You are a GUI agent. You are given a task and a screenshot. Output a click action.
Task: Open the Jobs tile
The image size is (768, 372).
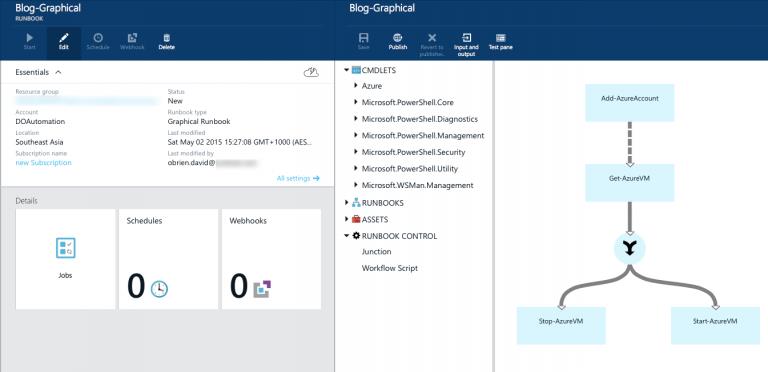[65, 259]
